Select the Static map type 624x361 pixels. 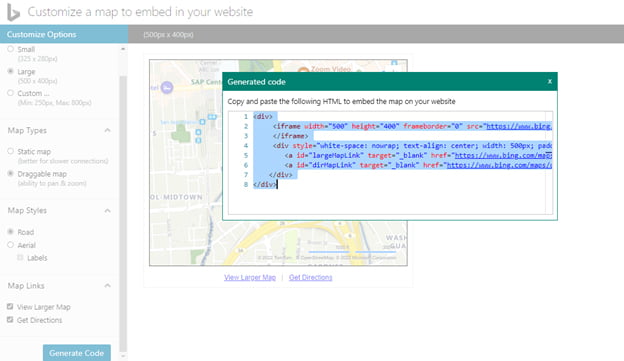10,151
